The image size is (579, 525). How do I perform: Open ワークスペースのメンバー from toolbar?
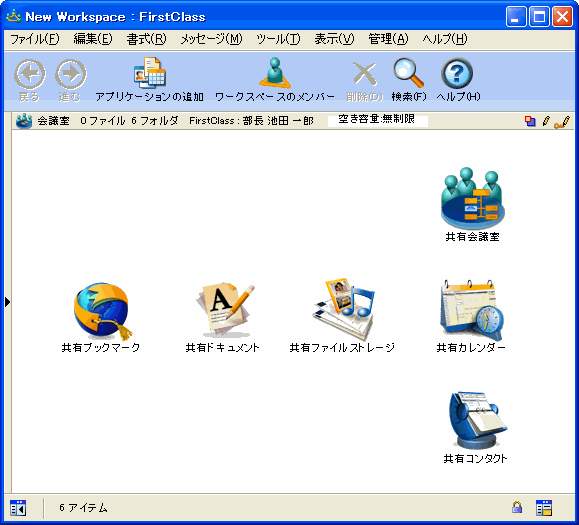(275, 80)
